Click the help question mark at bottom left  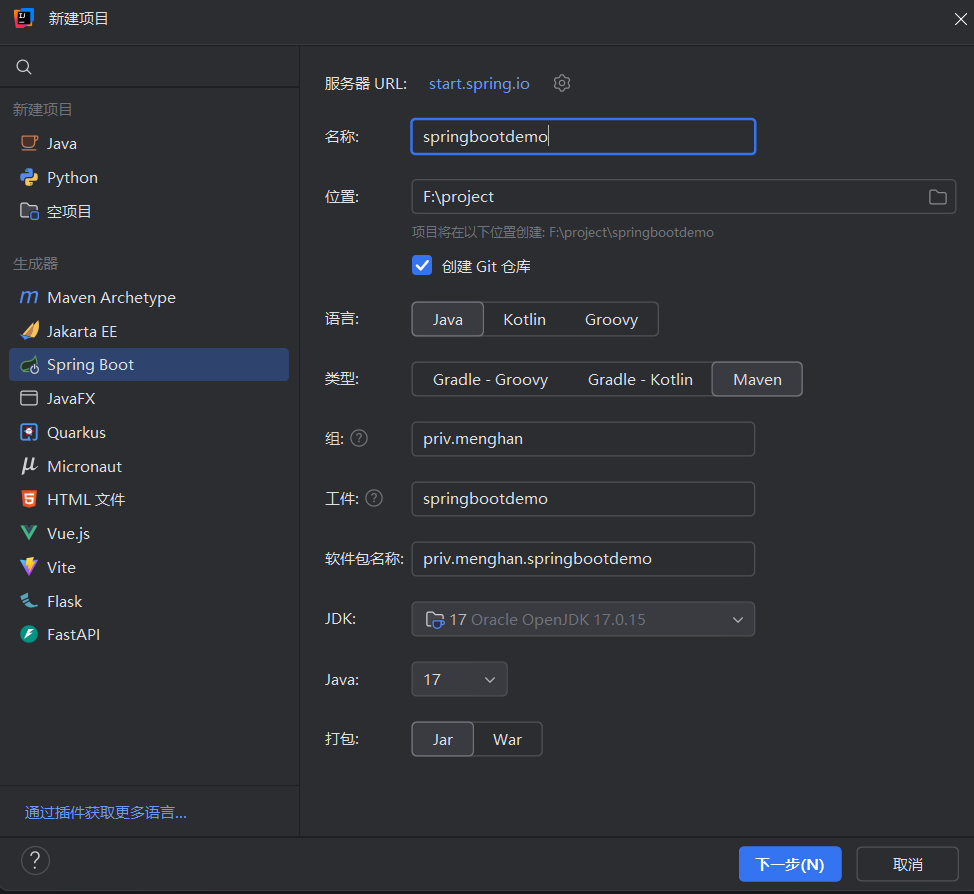pos(36,860)
